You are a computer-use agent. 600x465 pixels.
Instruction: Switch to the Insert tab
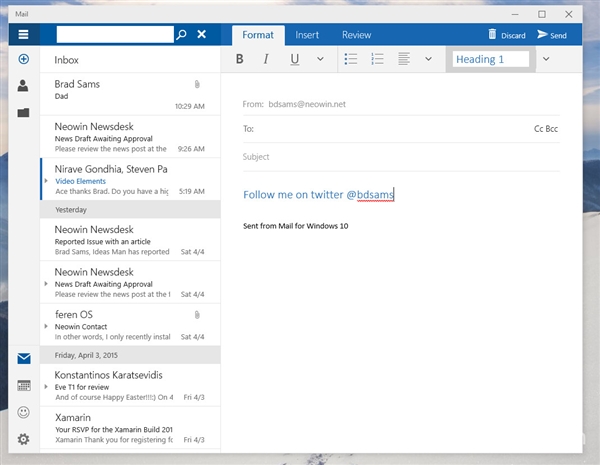[307, 35]
